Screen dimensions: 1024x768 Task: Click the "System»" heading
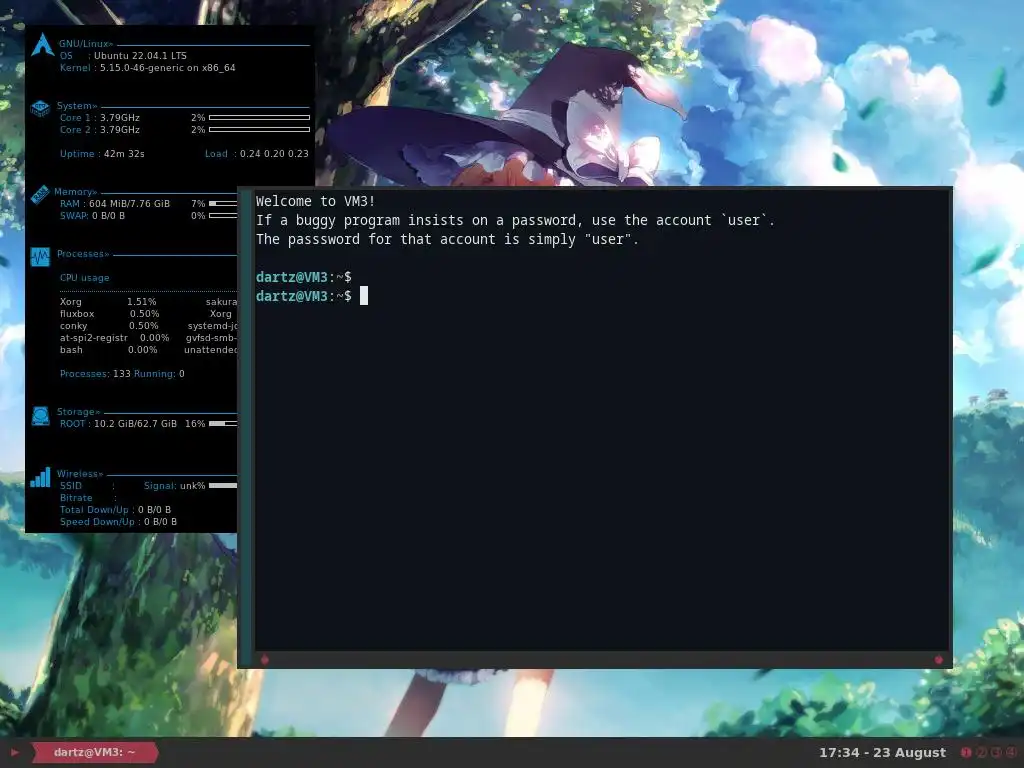[x=77, y=106]
